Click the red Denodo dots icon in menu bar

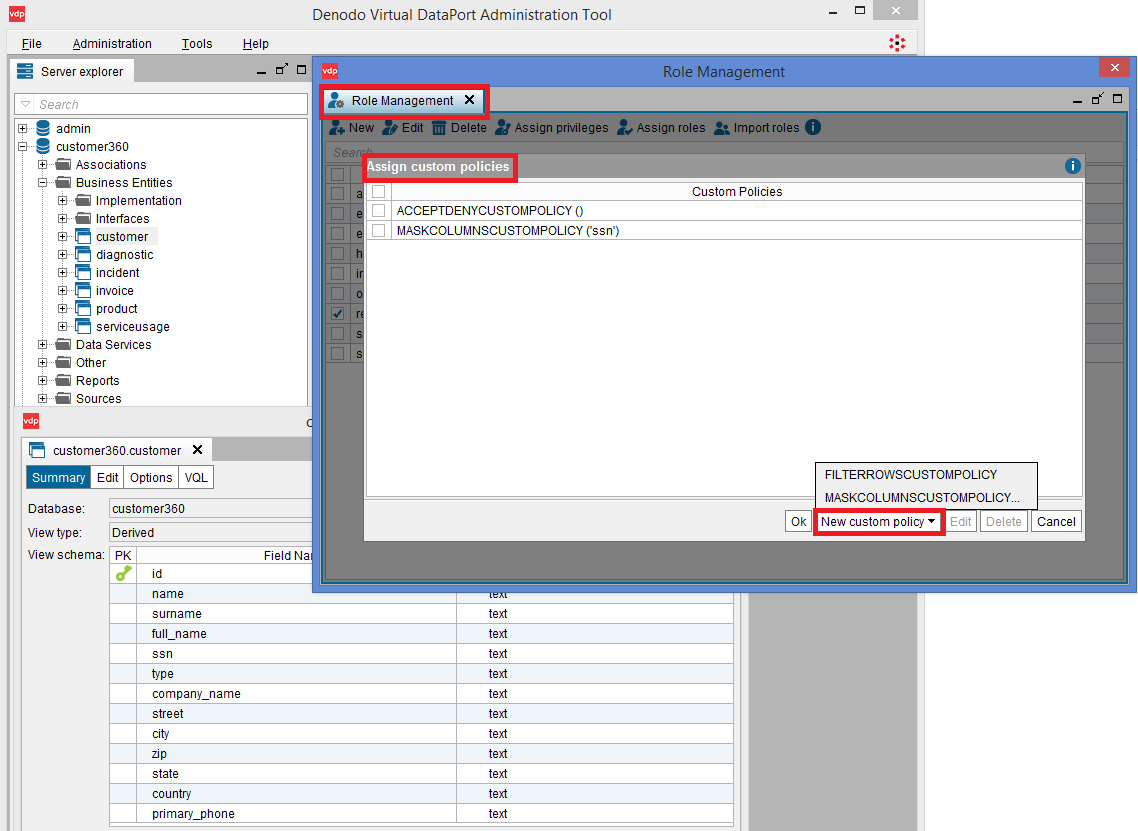point(897,43)
